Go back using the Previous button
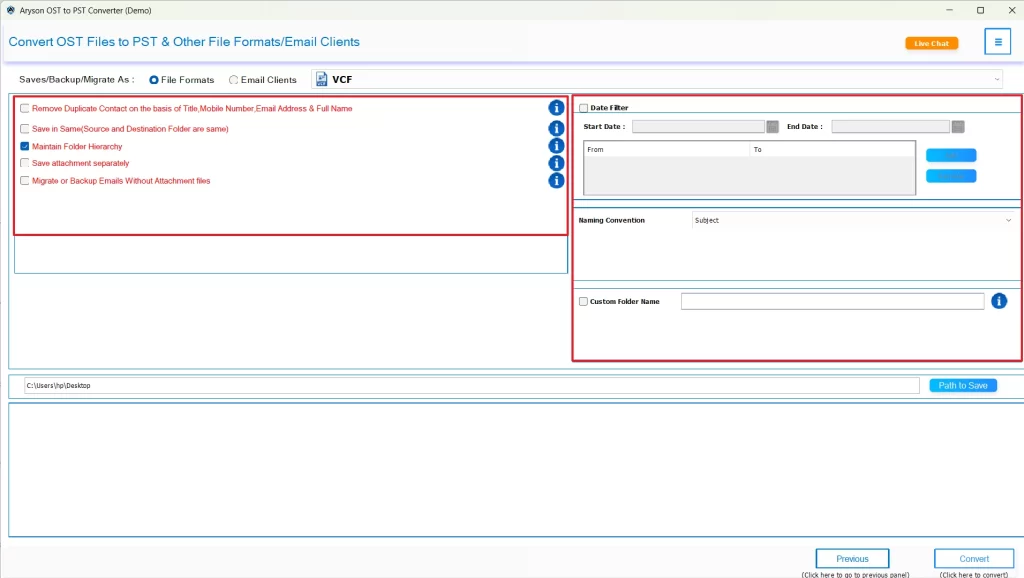Image resolution: width=1024 pixels, height=578 pixels. tap(852, 559)
